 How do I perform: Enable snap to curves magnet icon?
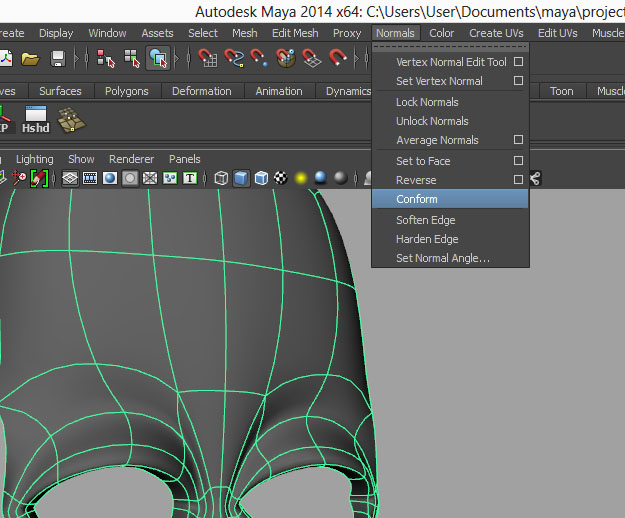click(234, 58)
